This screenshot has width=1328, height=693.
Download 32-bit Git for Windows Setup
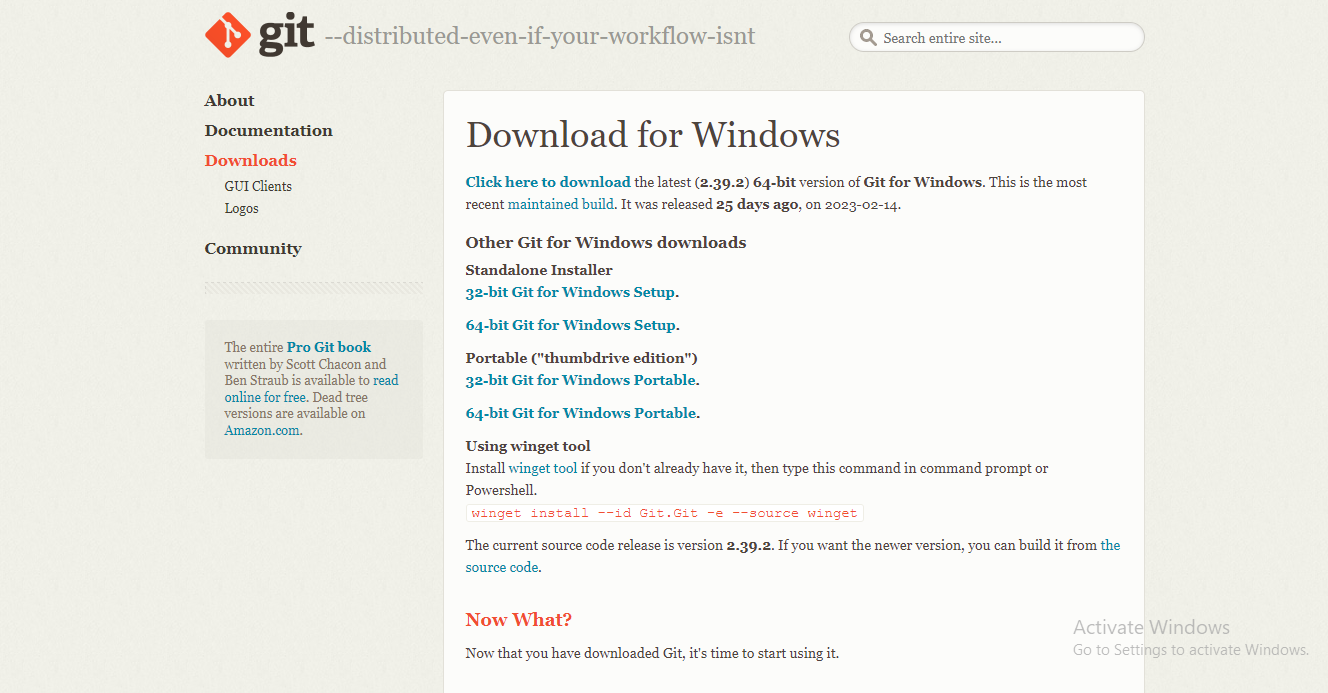[570, 292]
